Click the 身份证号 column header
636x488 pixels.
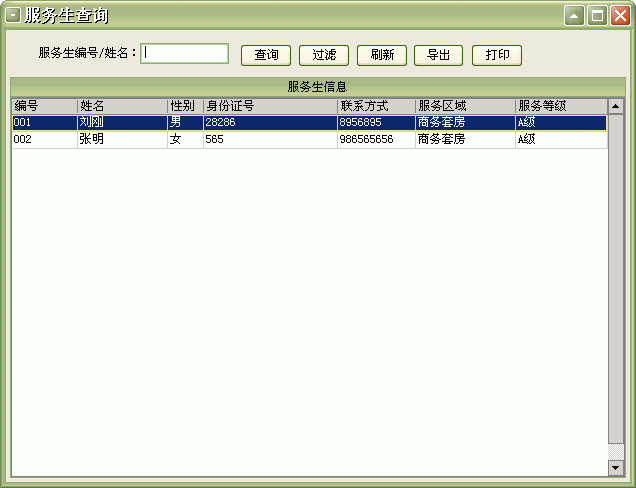tap(270, 106)
